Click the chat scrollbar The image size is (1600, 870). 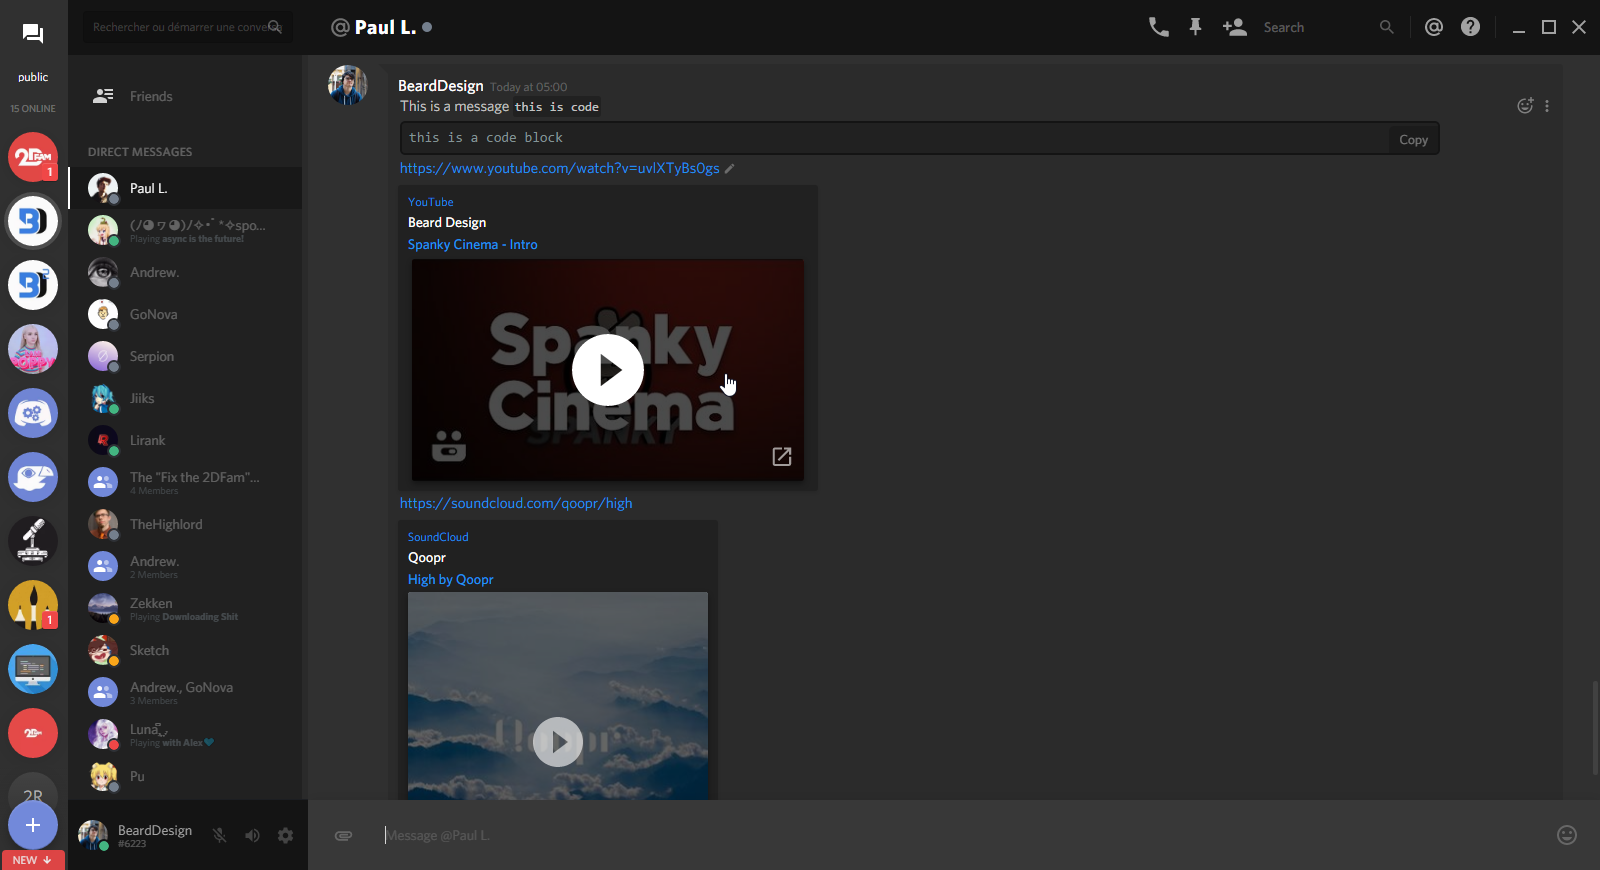pyautogui.click(x=1595, y=727)
